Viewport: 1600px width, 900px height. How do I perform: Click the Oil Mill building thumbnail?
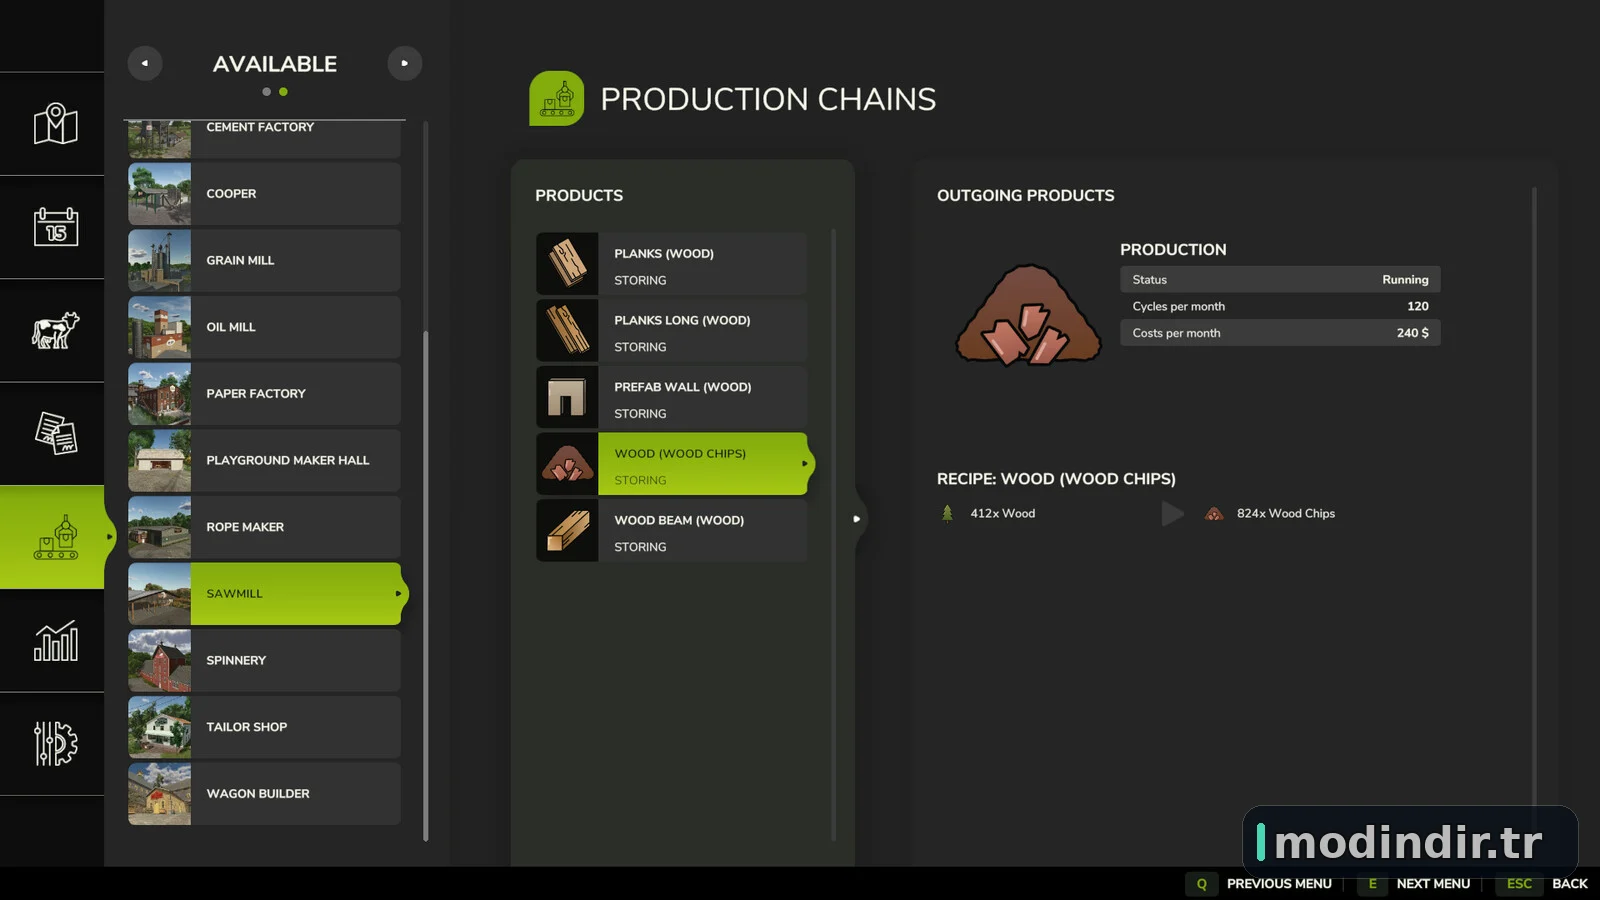[159, 327]
